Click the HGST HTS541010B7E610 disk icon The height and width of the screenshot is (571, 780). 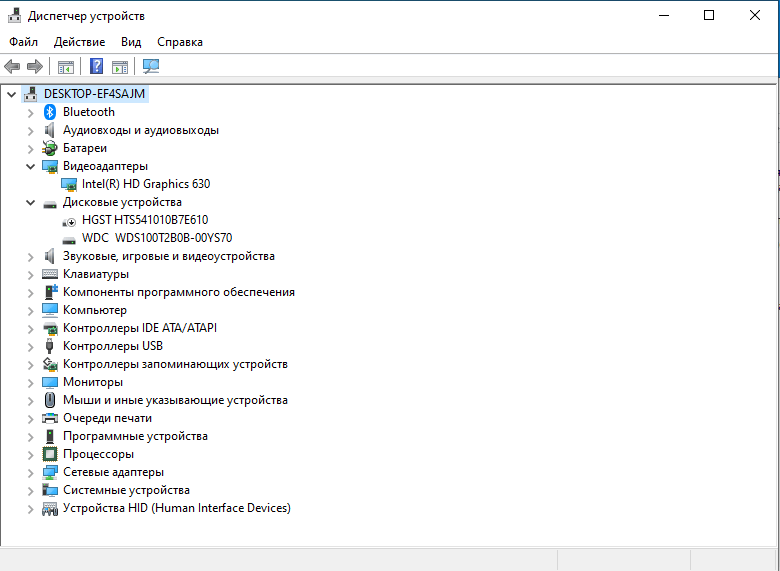pyautogui.click(x=69, y=221)
